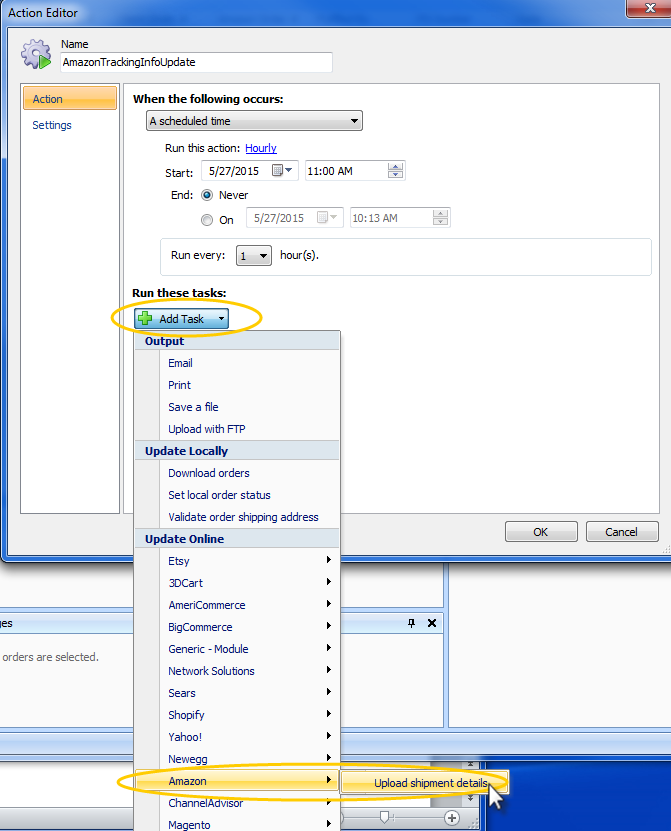The height and width of the screenshot is (831, 671).
Task: Expand the Generic - Module submenu
Action: point(237,649)
